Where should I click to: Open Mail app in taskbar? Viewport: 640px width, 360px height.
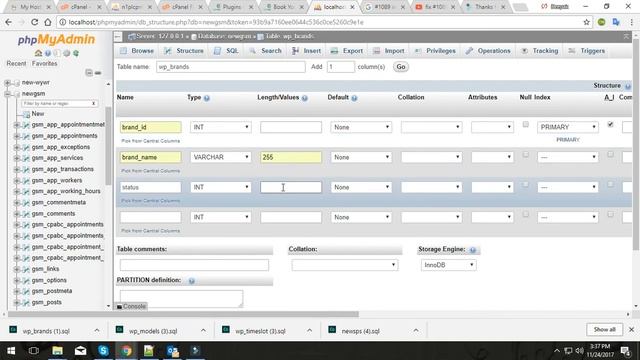click(x=80, y=351)
